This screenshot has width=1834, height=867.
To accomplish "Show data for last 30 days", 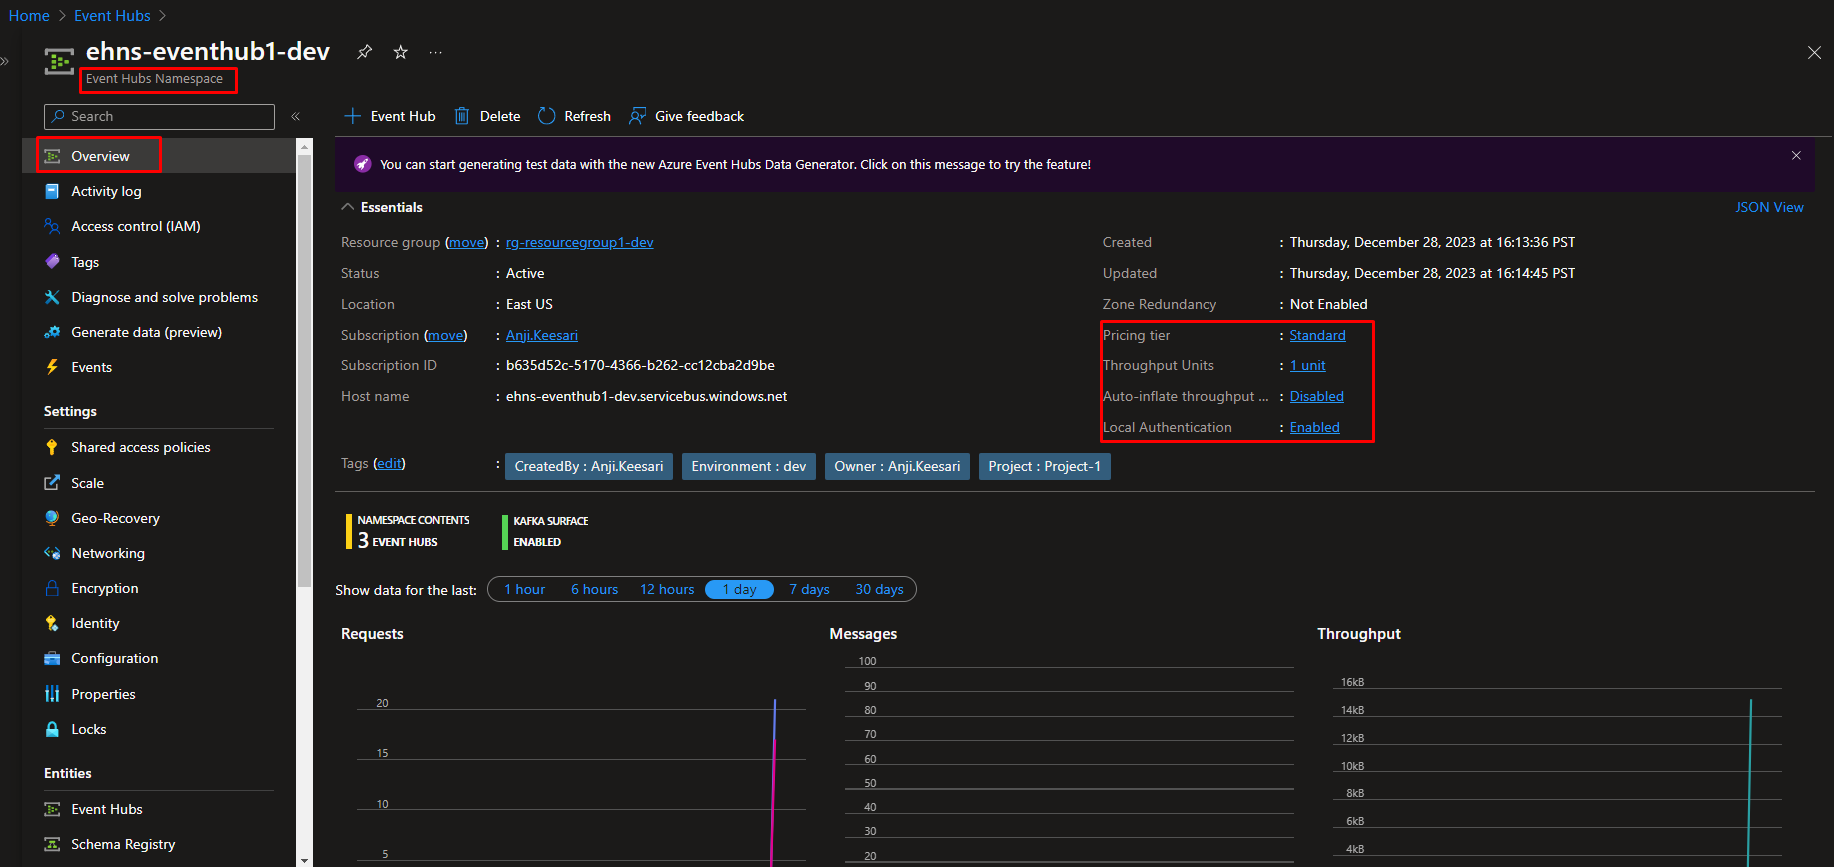I will [879, 589].
